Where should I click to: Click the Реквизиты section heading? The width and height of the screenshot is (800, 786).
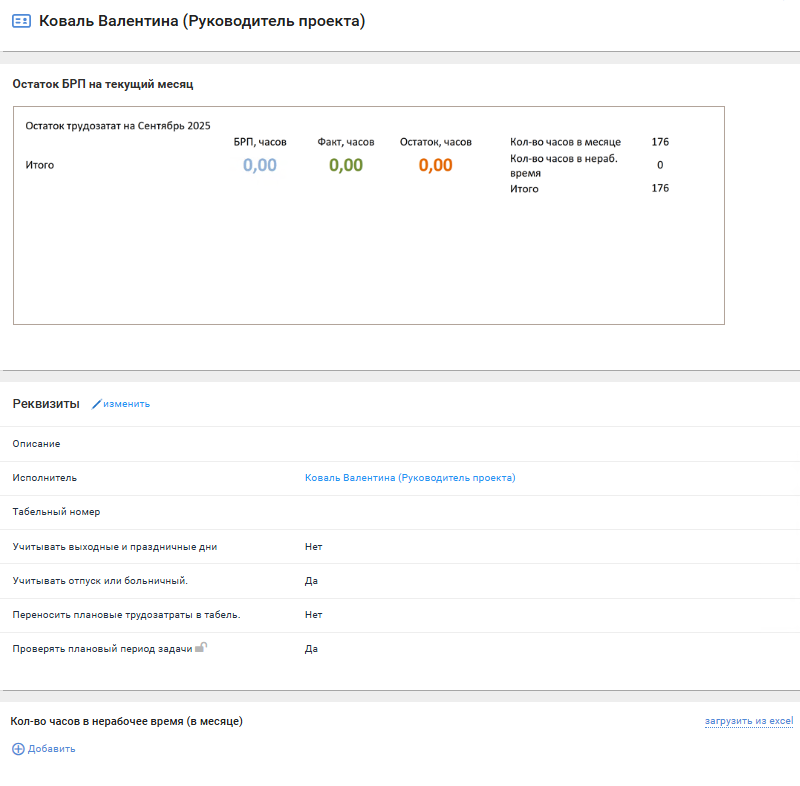pos(46,404)
